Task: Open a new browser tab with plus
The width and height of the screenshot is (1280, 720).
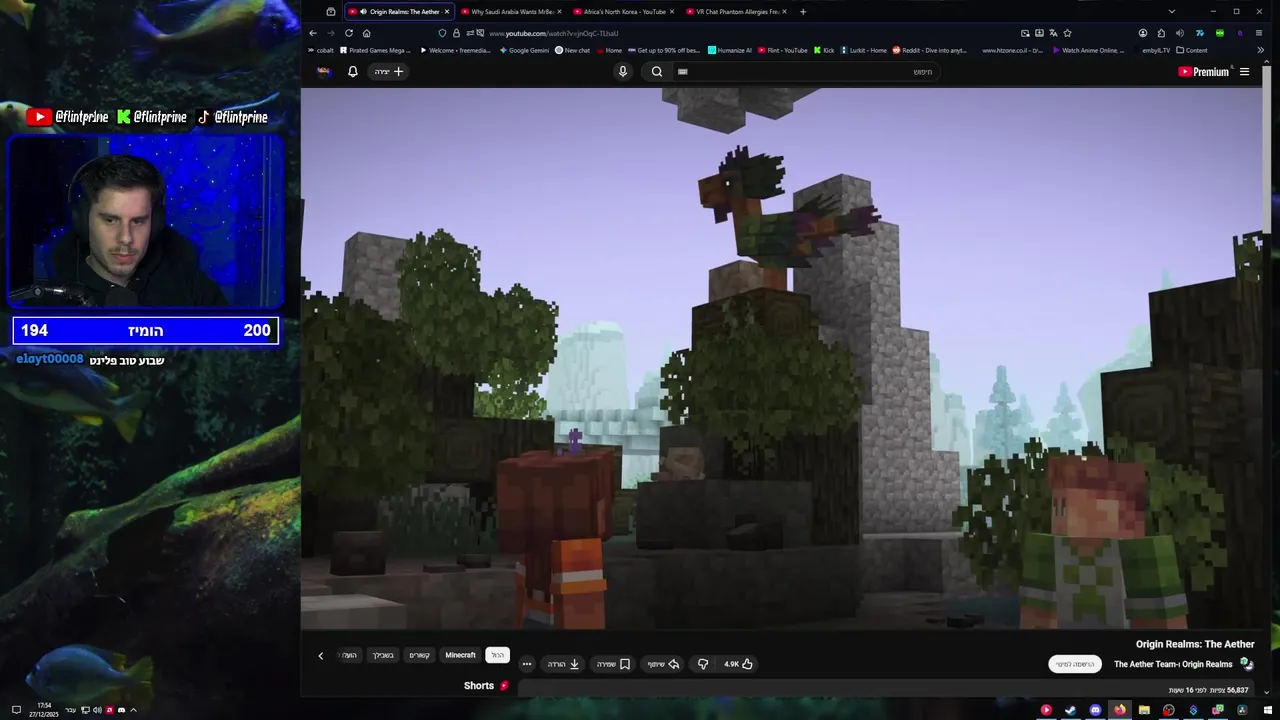Action: click(x=802, y=12)
